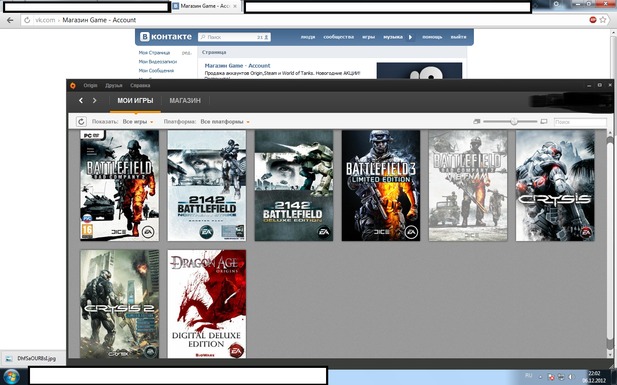Image resolution: width=617 pixels, height=385 pixels.
Task: Adjust the tile size slider handle
Action: (514, 122)
